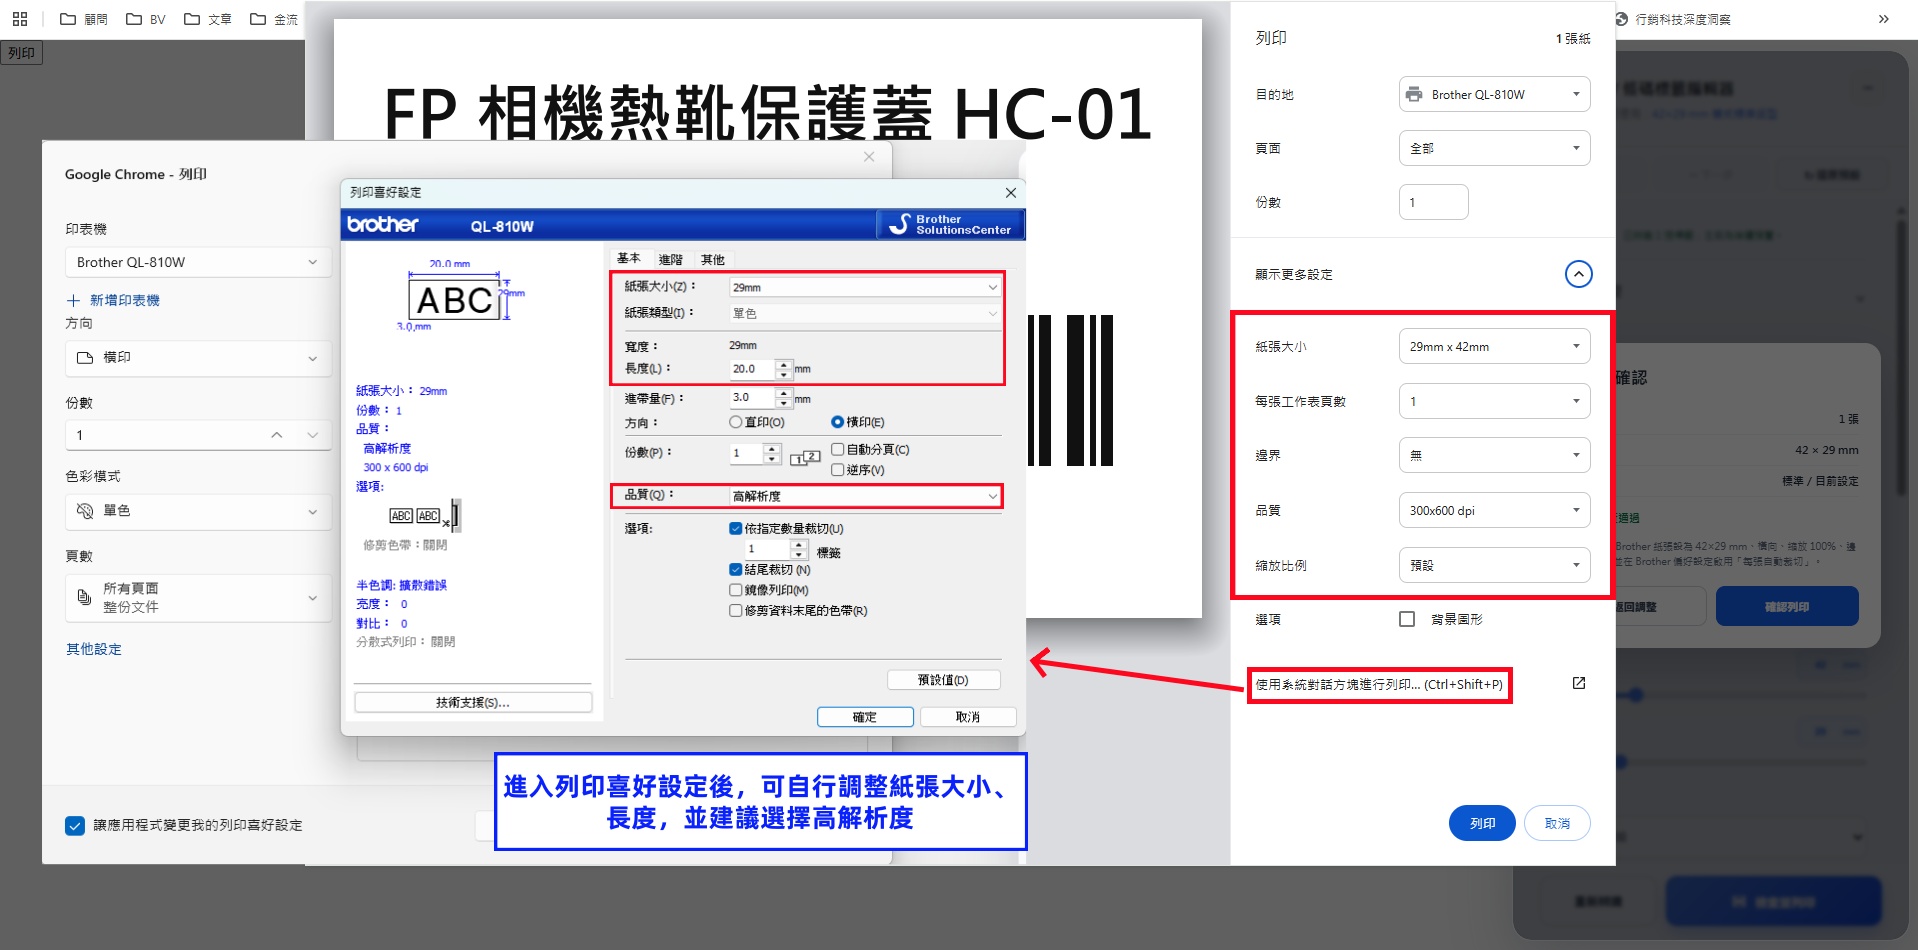Open the 文章 bookmark folder

(208, 19)
